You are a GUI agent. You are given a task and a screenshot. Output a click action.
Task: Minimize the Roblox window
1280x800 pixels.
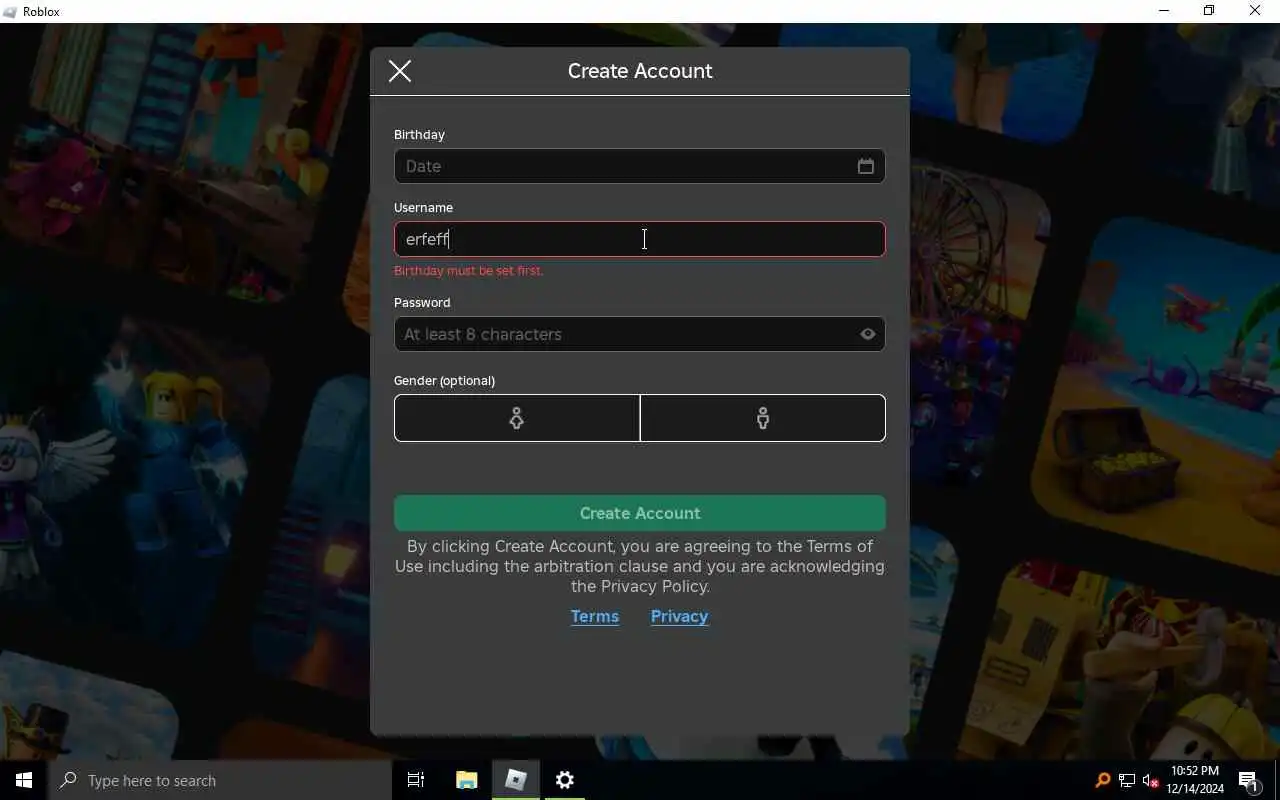point(1164,11)
